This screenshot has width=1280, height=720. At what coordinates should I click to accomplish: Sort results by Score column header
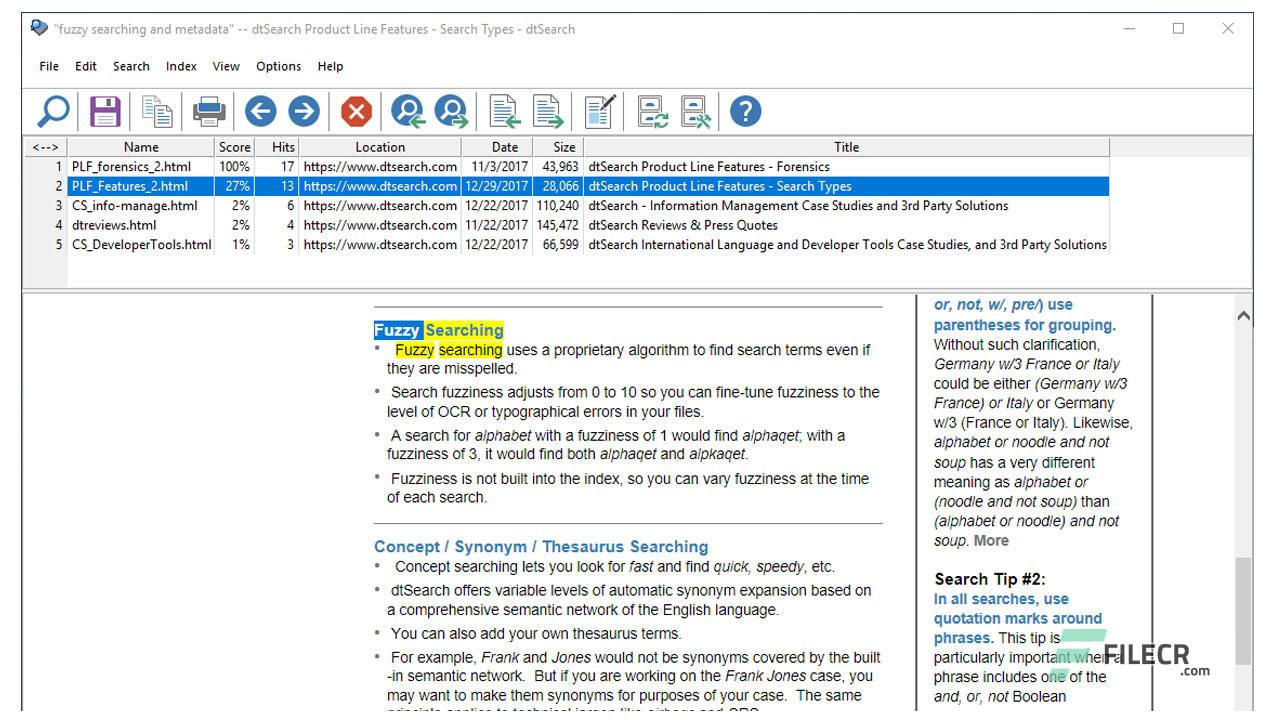point(235,147)
